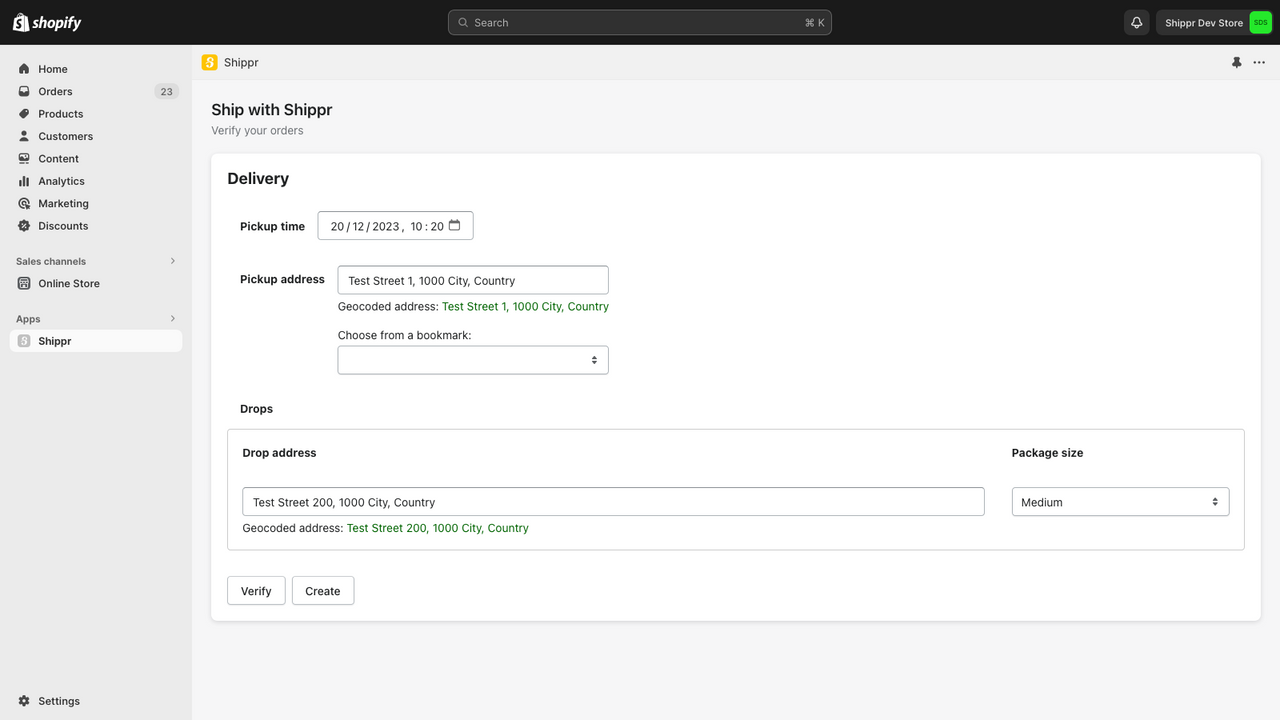
Task: Click the Pickup address input
Action: 473,280
